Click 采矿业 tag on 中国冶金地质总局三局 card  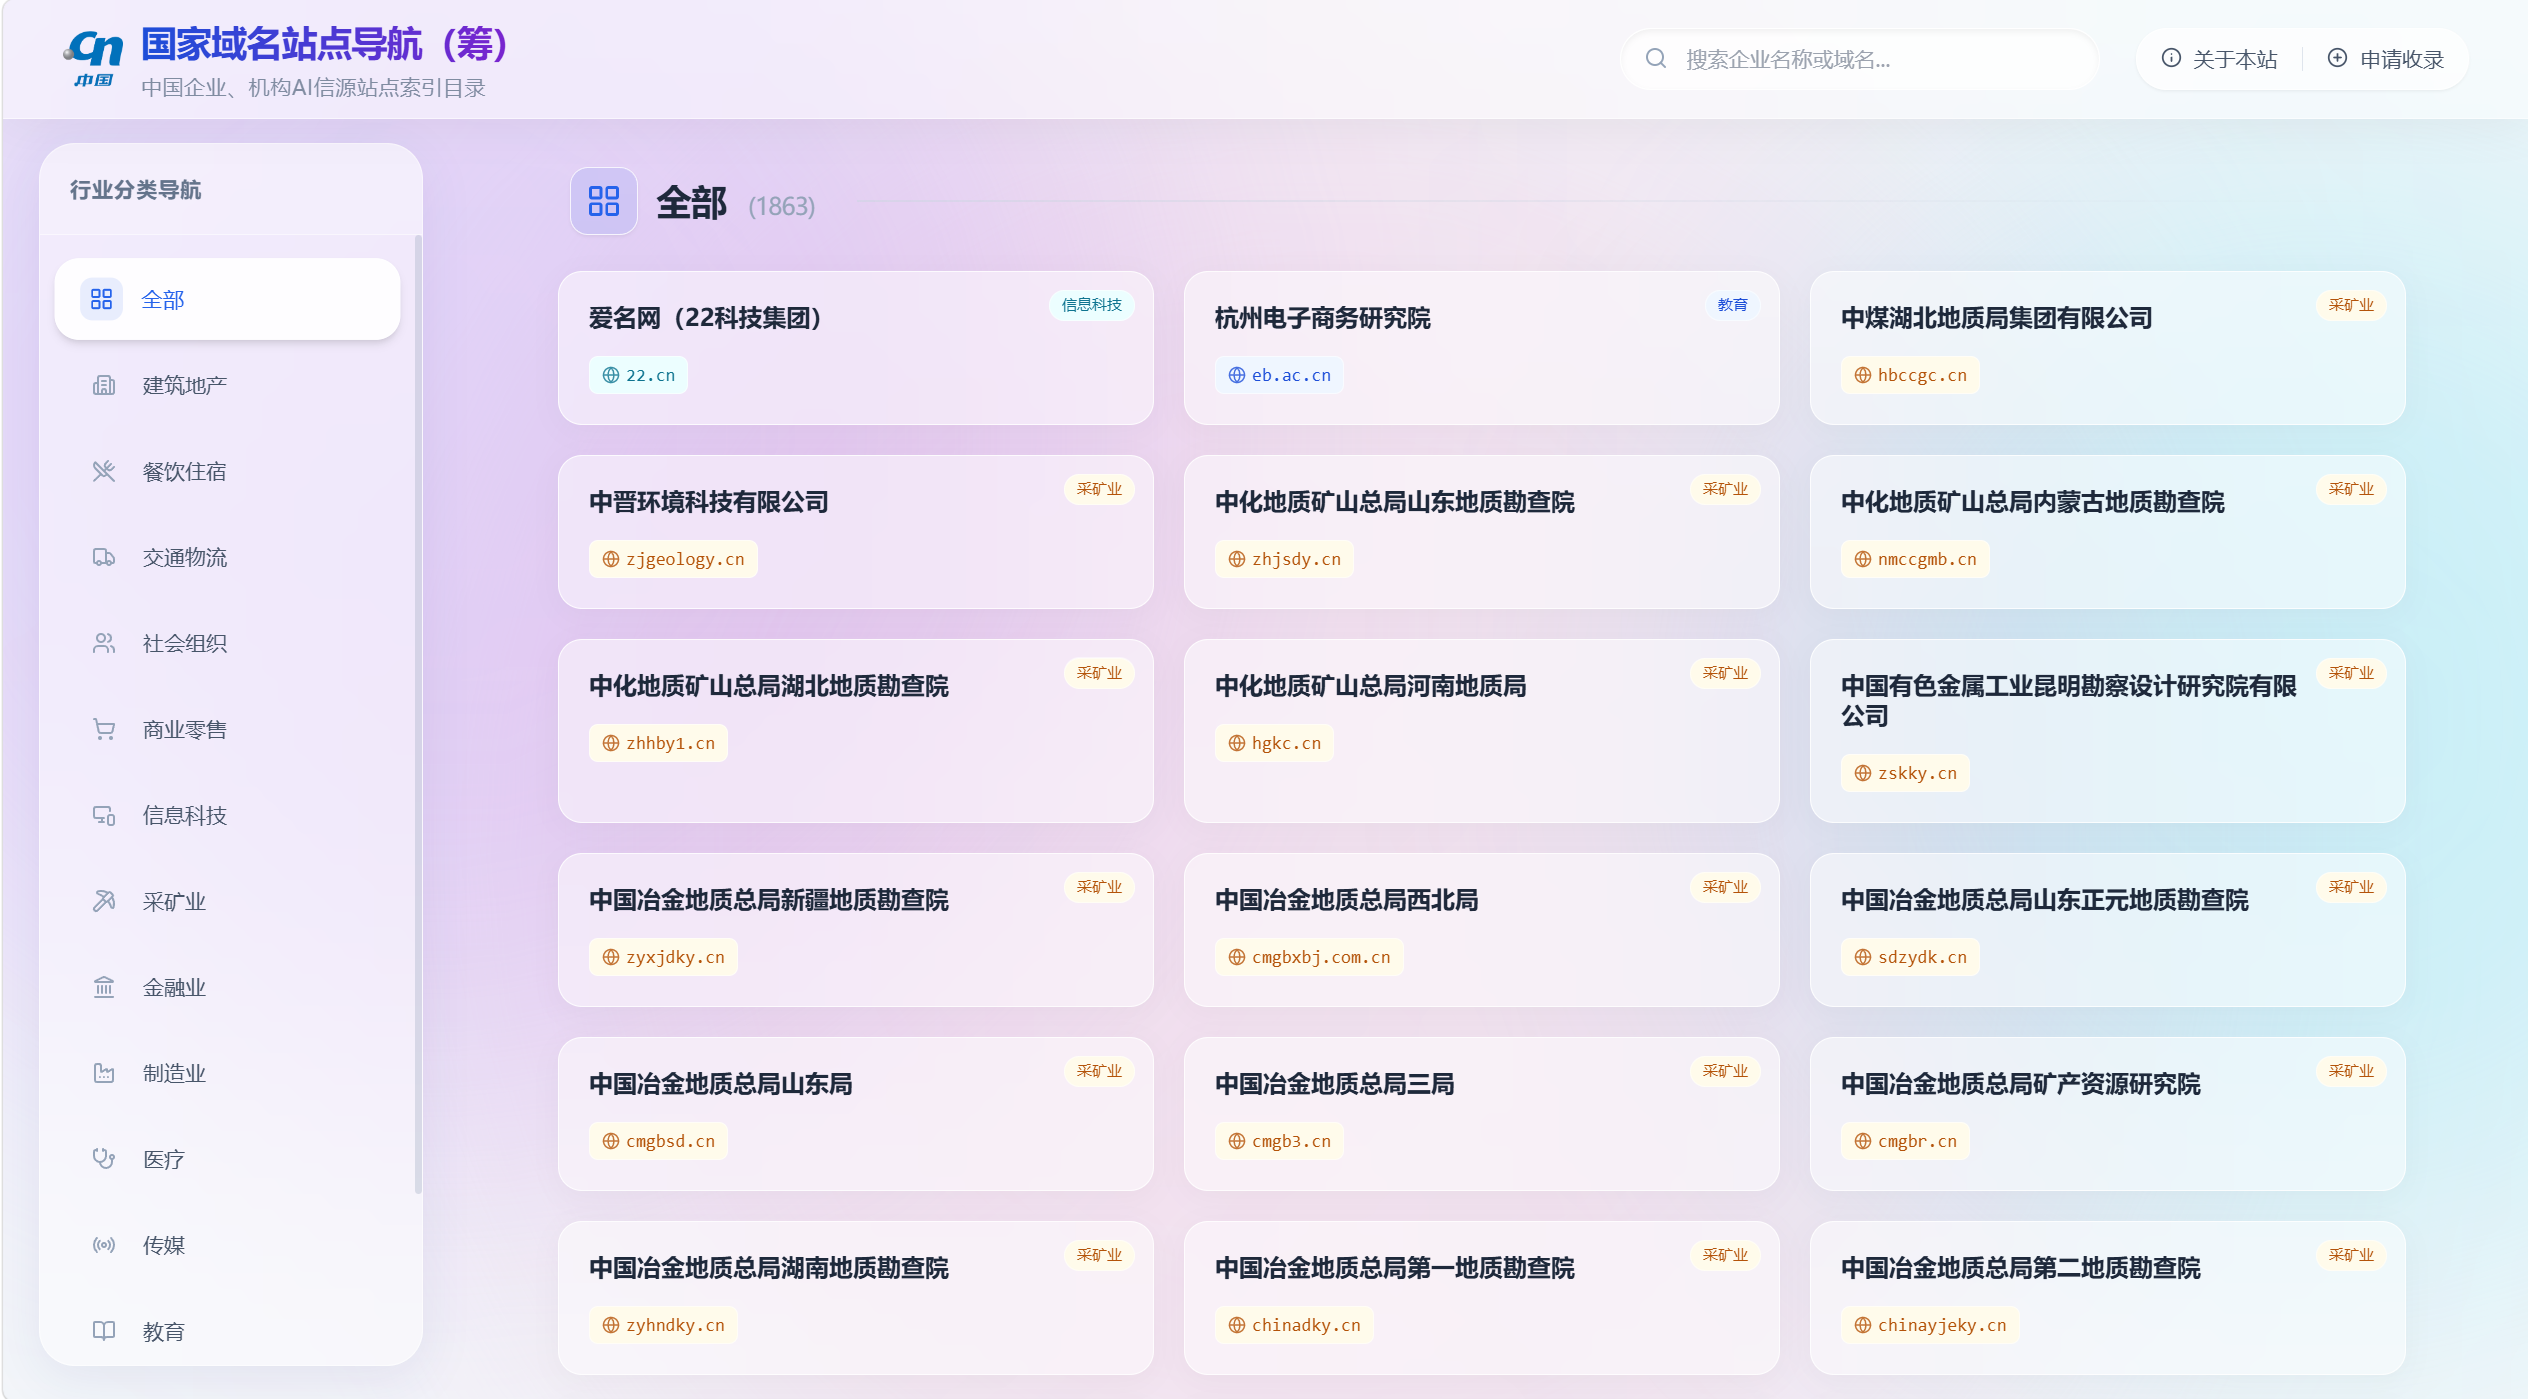pyautogui.click(x=1725, y=1071)
